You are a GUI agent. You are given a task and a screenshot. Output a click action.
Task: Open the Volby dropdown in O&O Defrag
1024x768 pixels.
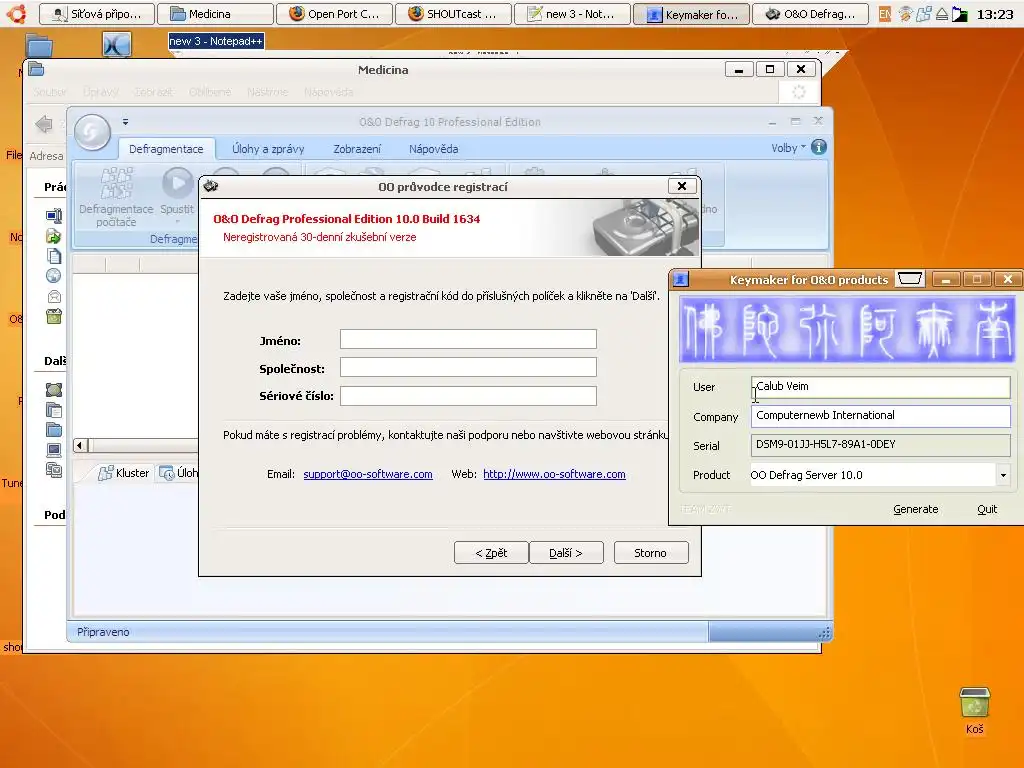(788, 148)
